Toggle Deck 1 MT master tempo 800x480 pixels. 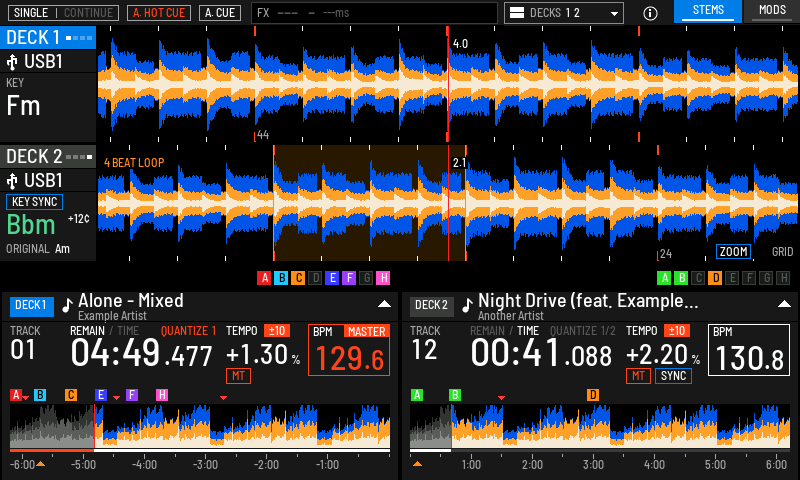(x=238, y=376)
